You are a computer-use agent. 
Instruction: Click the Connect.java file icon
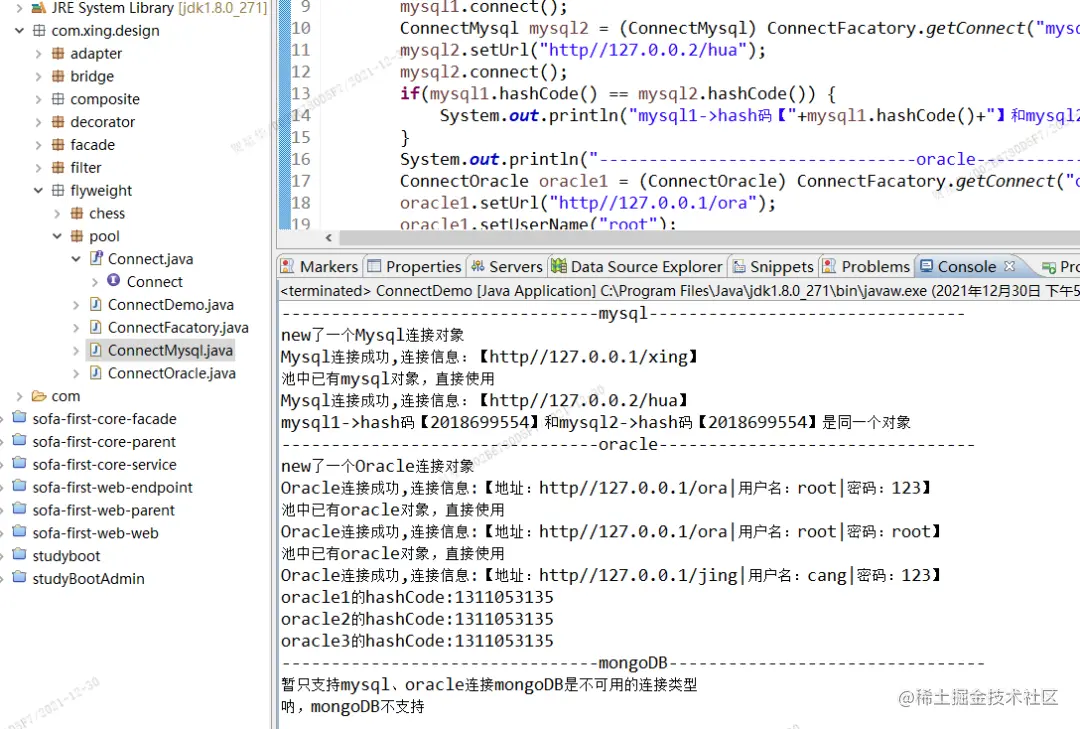pos(96,258)
